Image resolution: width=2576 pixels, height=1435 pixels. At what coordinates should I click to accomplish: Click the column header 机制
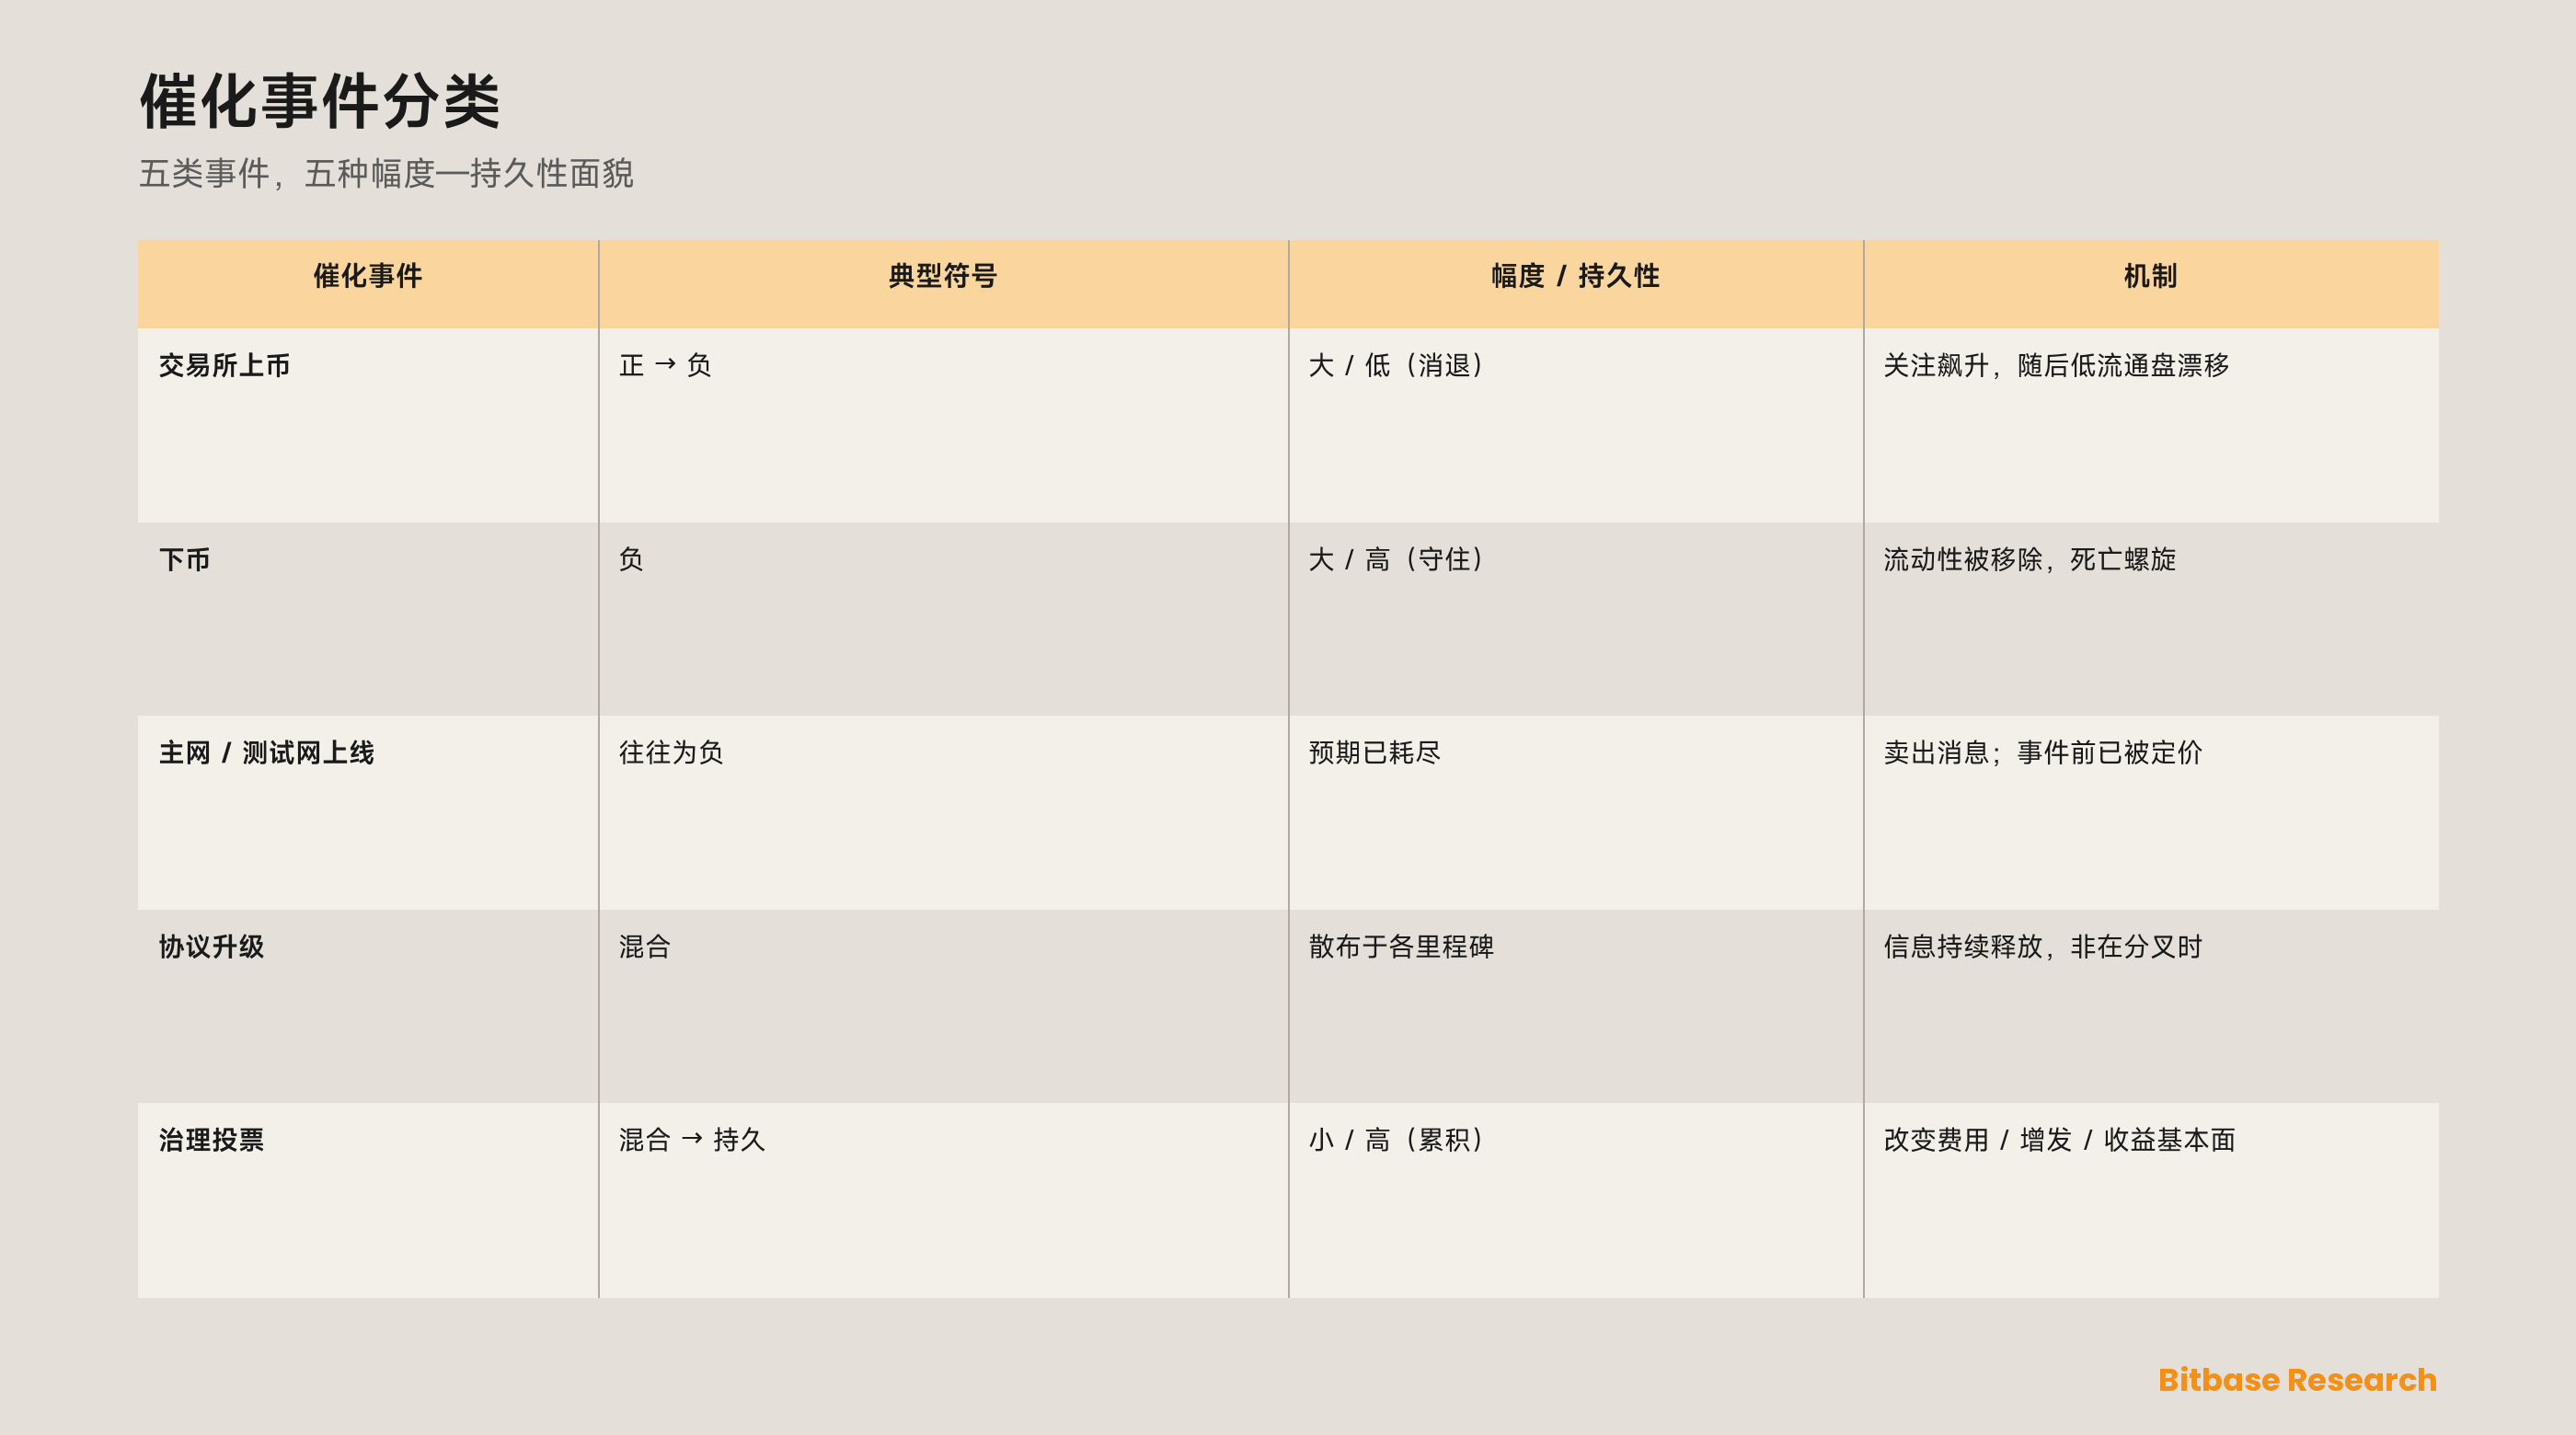point(2151,276)
